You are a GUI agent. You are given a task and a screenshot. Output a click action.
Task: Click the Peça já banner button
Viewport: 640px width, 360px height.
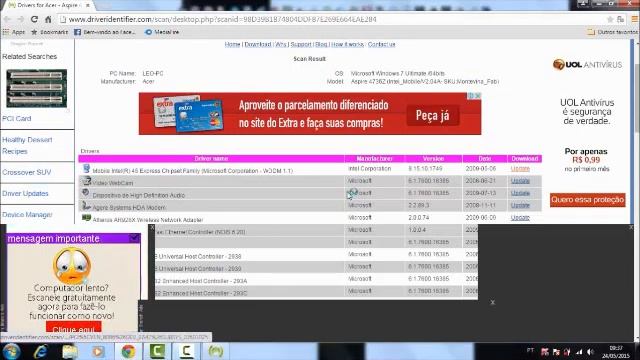click(x=433, y=116)
